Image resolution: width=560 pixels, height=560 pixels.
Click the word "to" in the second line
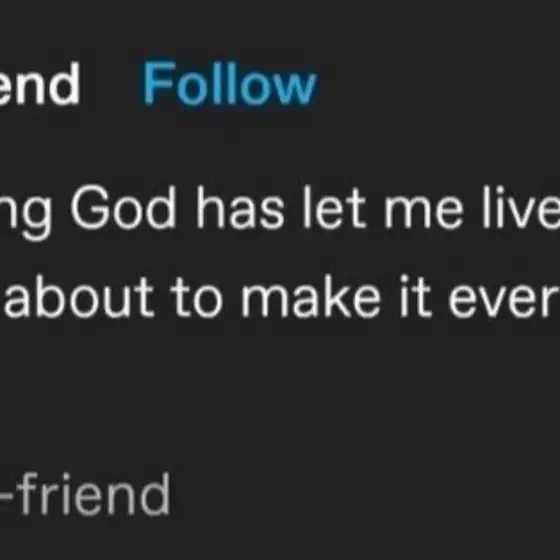coord(197,300)
